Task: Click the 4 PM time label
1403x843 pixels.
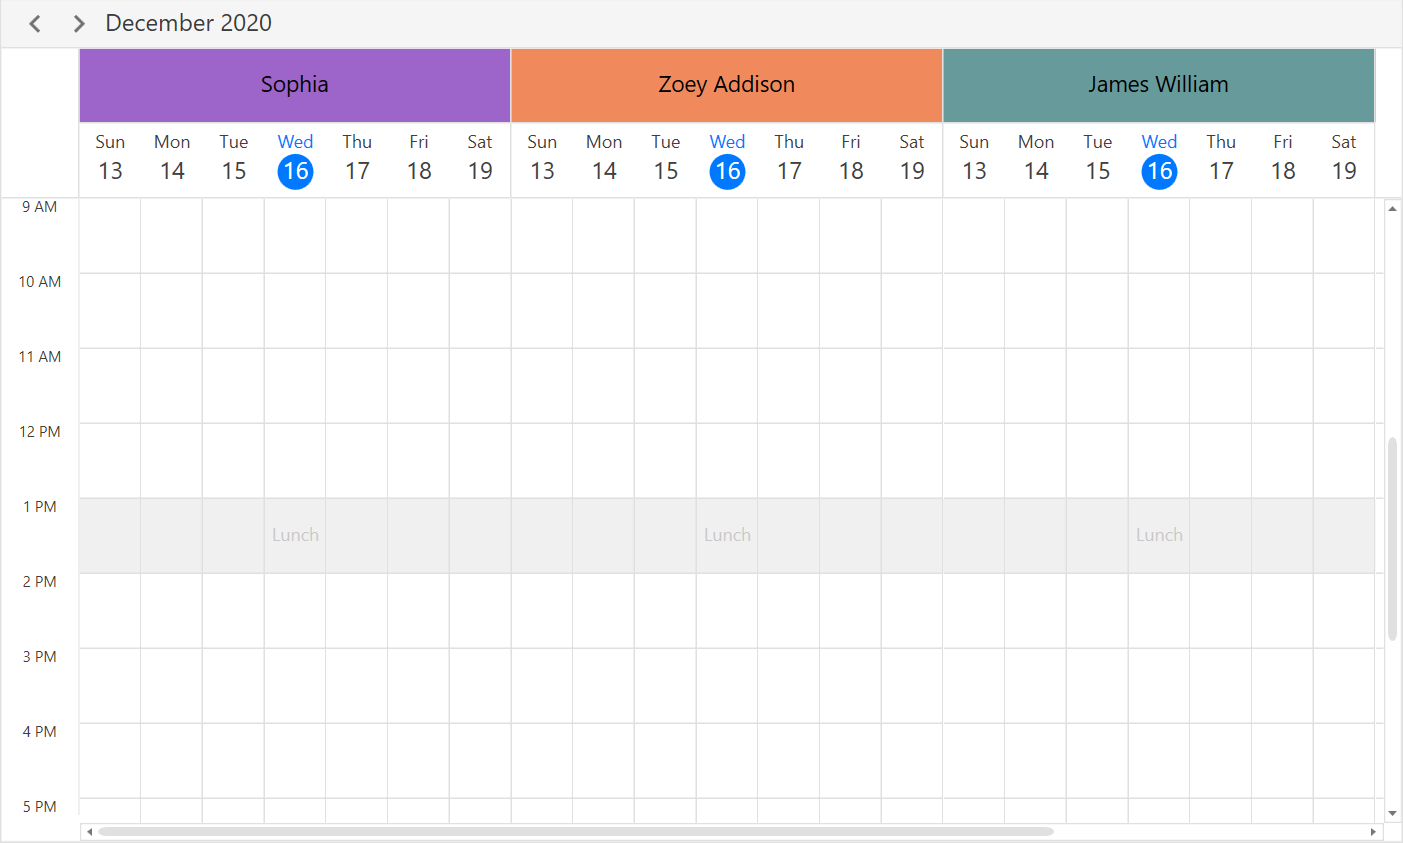Action: tap(40, 732)
